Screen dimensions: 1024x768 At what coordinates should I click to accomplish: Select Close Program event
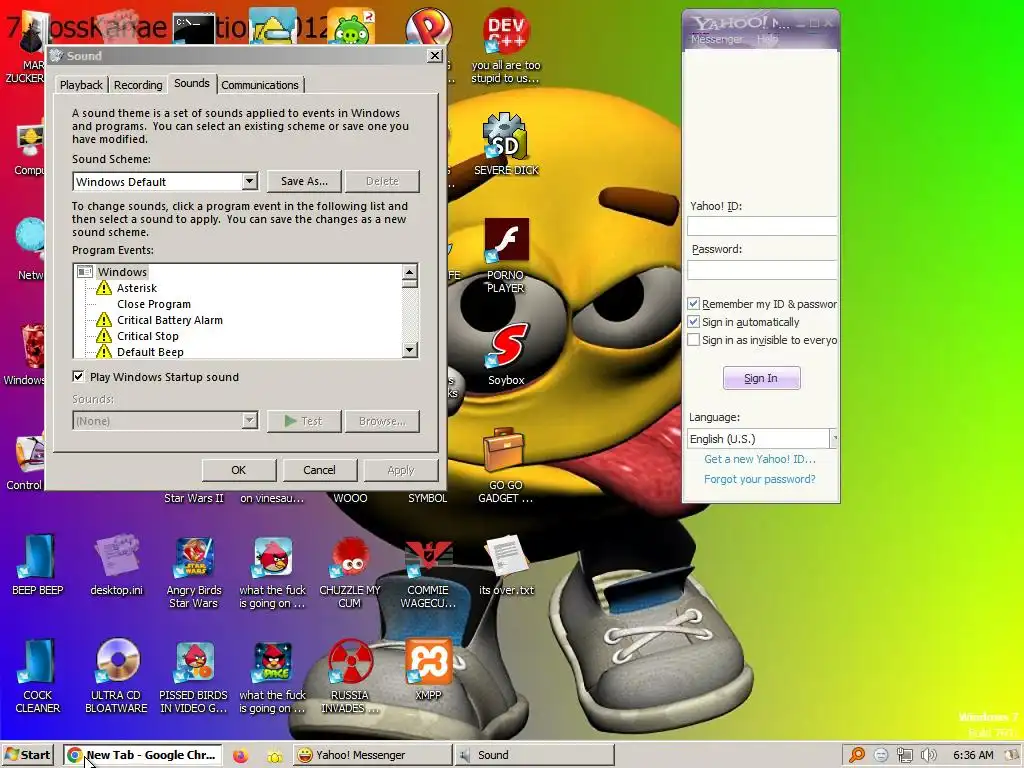tap(153, 304)
